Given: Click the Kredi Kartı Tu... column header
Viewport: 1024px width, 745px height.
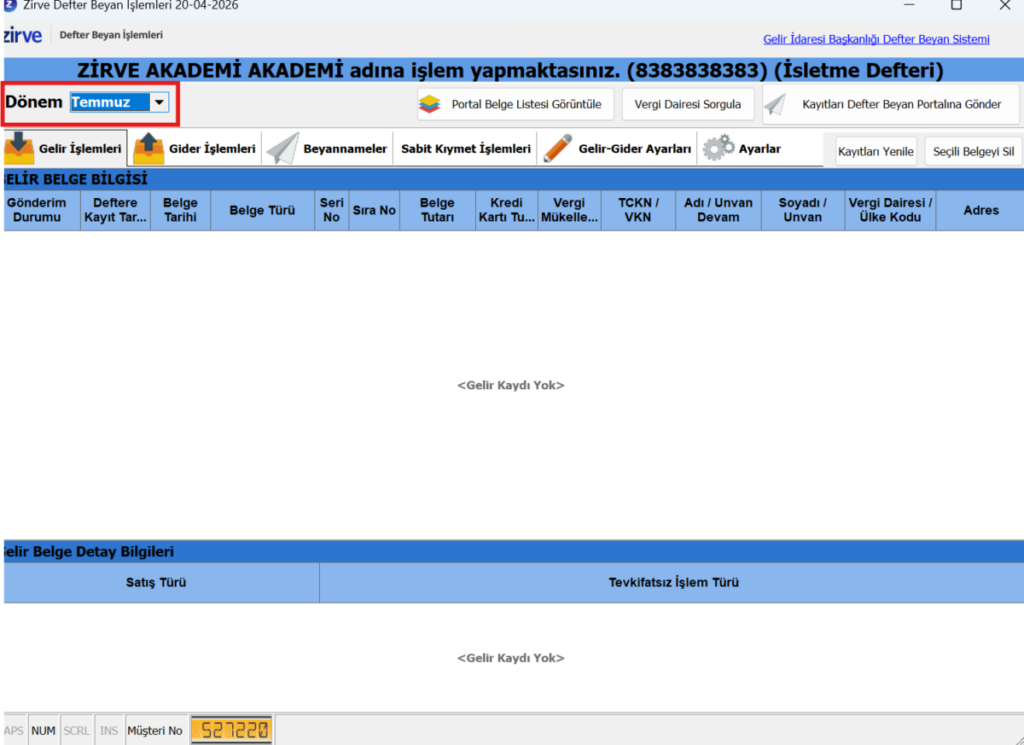Looking at the screenshot, I should click(507, 210).
